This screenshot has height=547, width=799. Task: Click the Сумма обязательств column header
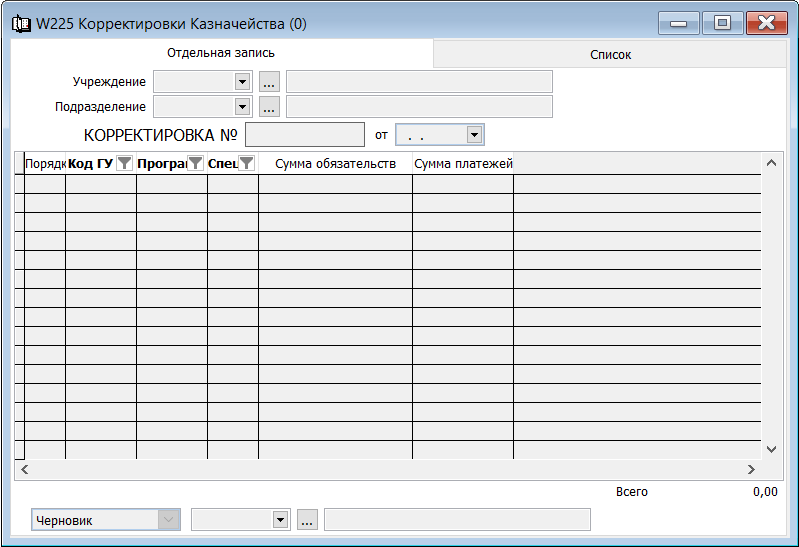click(x=335, y=164)
